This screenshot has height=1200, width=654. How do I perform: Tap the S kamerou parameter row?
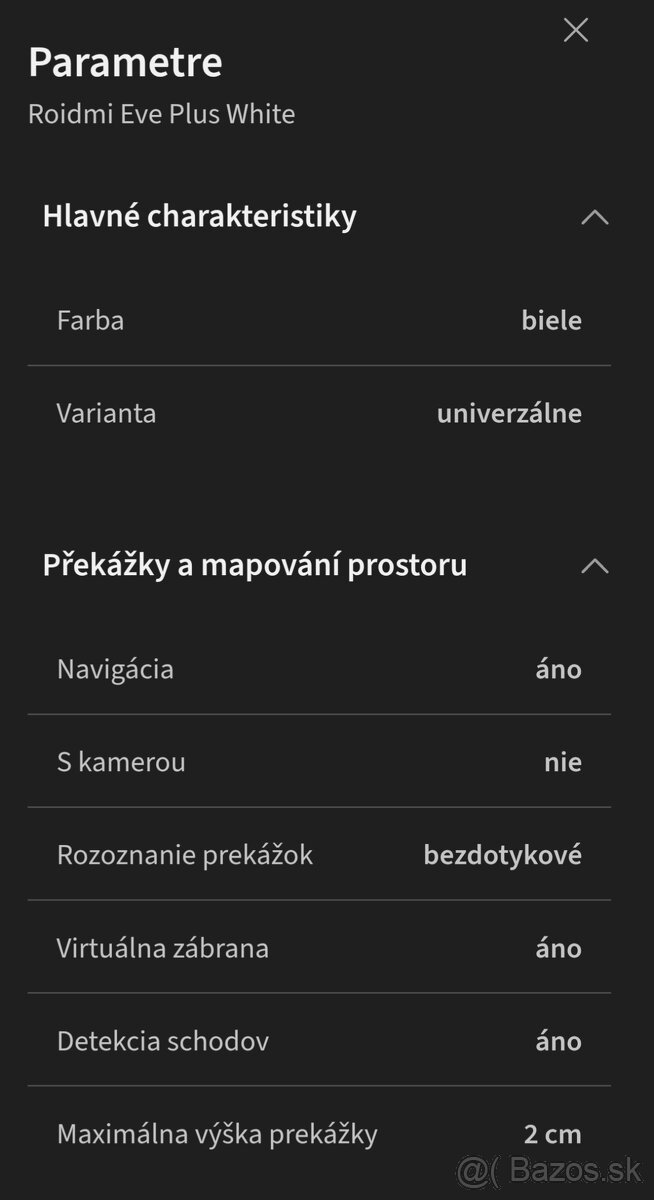(x=319, y=762)
